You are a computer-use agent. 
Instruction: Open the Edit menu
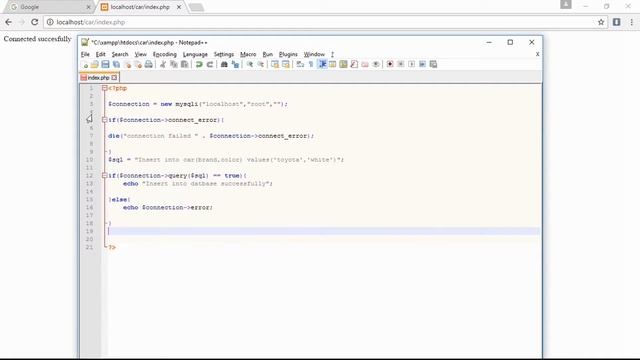pyautogui.click(x=100, y=54)
